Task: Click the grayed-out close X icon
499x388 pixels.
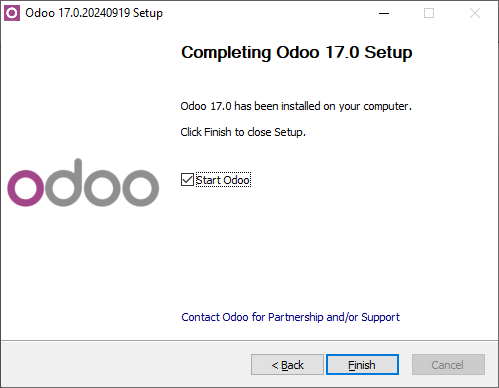Action: pyautogui.click(x=475, y=13)
